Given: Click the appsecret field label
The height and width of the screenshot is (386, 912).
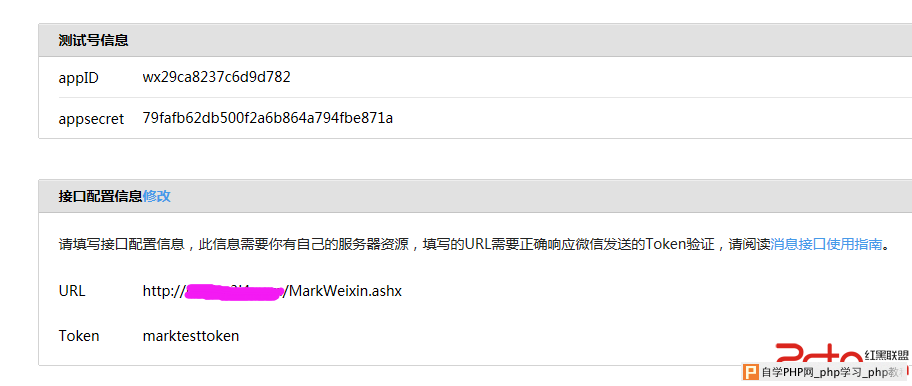Looking at the screenshot, I should 91,119.
